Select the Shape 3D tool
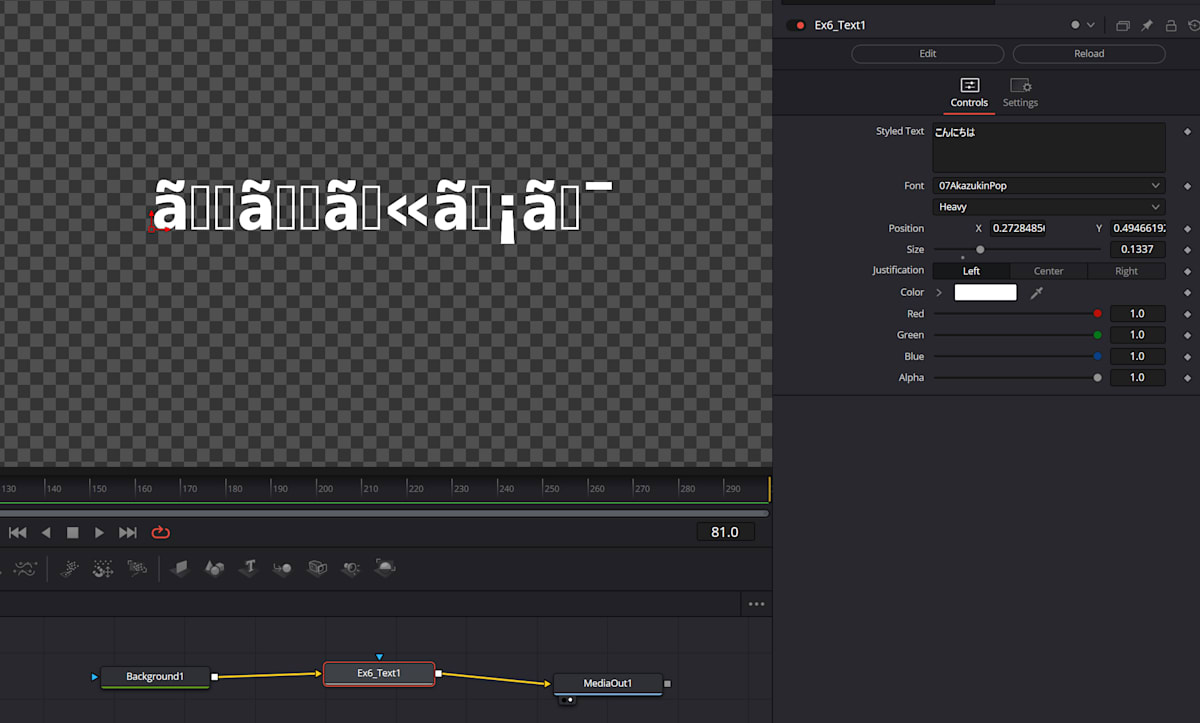 (x=214, y=568)
